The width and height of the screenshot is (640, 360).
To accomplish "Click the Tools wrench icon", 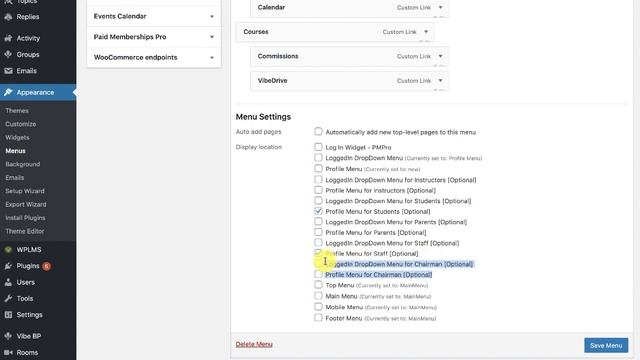I will pyautogui.click(x=8, y=298).
